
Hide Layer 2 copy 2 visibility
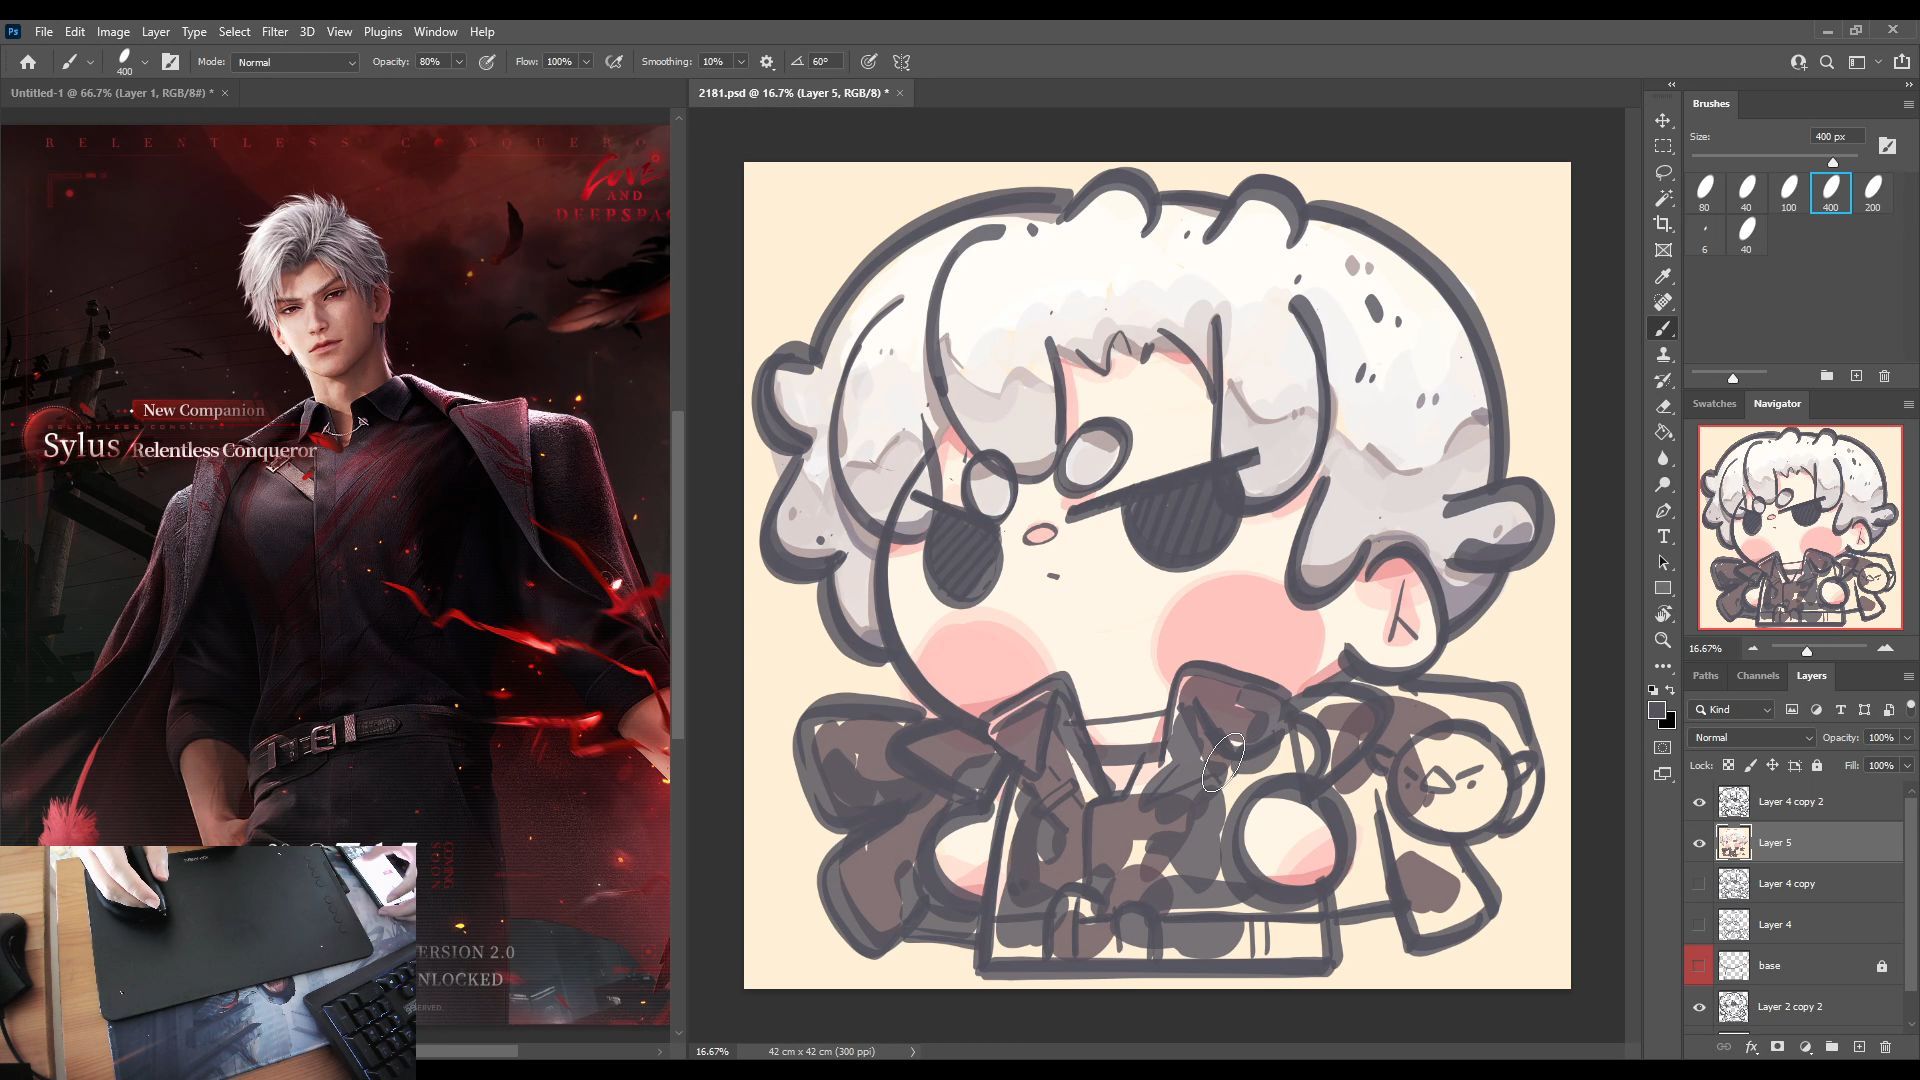point(1699,1007)
